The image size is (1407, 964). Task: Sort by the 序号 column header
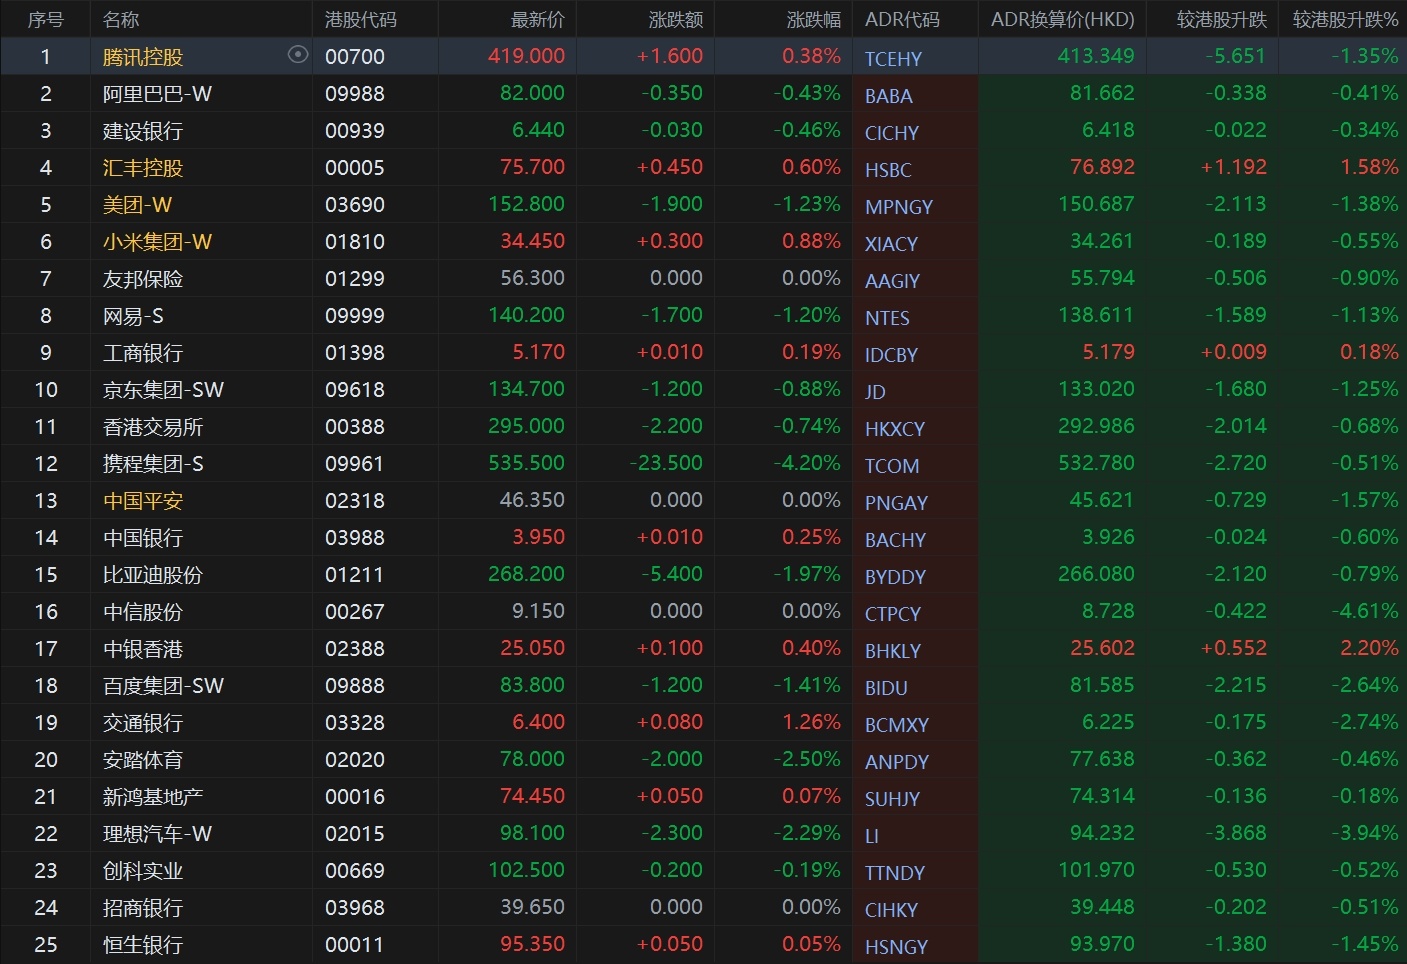tap(45, 19)
